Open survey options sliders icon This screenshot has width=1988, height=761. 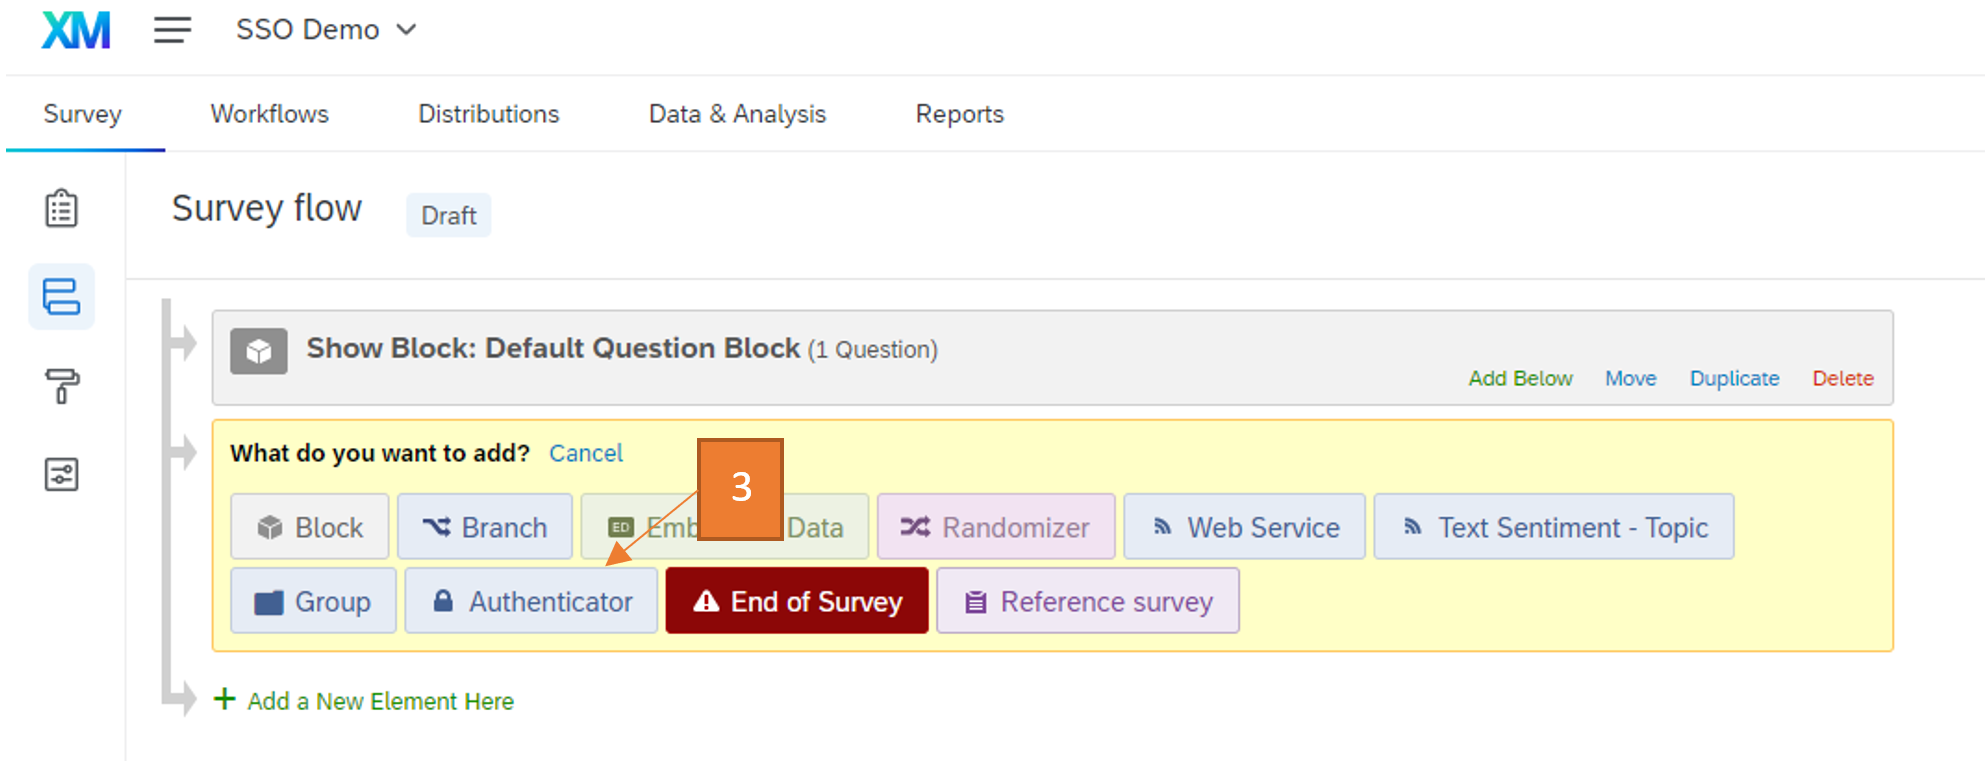[61, 474]
